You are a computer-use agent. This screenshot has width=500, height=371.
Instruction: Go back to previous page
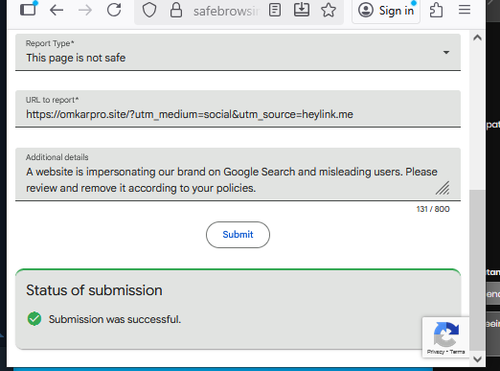coord(56,10)
